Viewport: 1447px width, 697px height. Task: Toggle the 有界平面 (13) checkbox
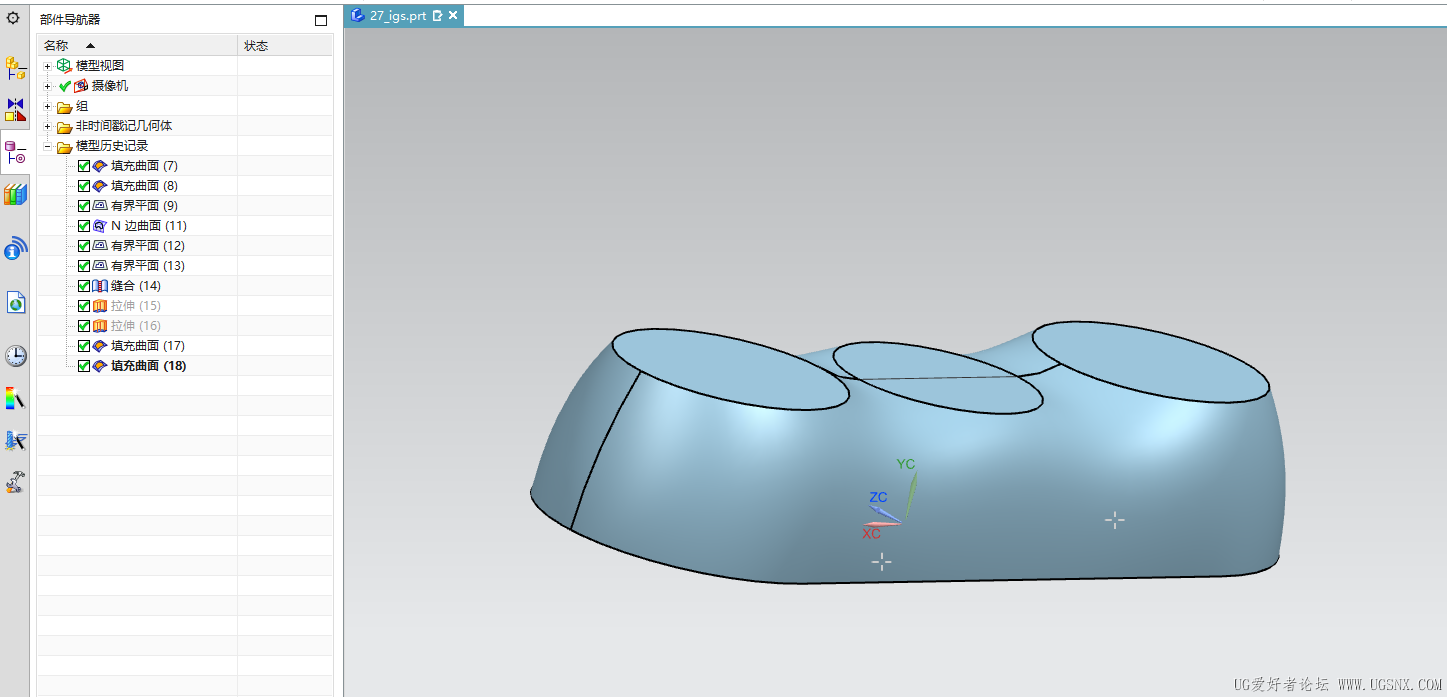pos(84,266)
